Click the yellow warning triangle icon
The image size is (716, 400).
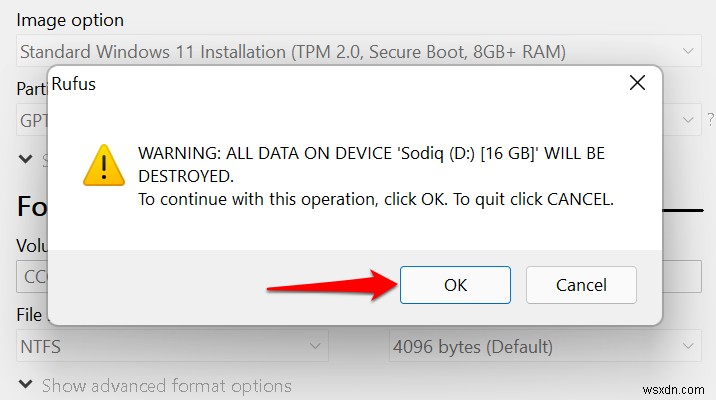click(x=104, y=165)
